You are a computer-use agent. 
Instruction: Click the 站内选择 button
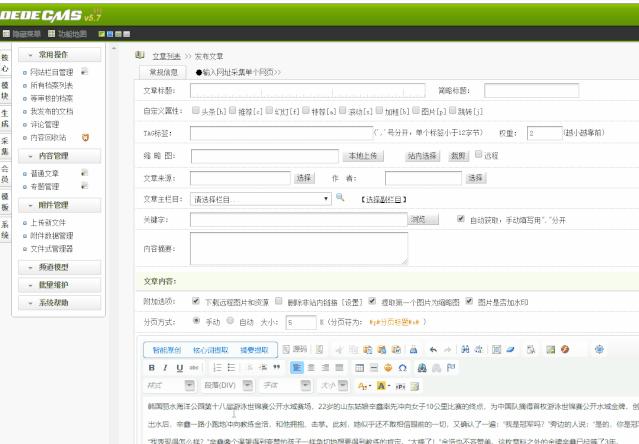click(x=422, y=156)
